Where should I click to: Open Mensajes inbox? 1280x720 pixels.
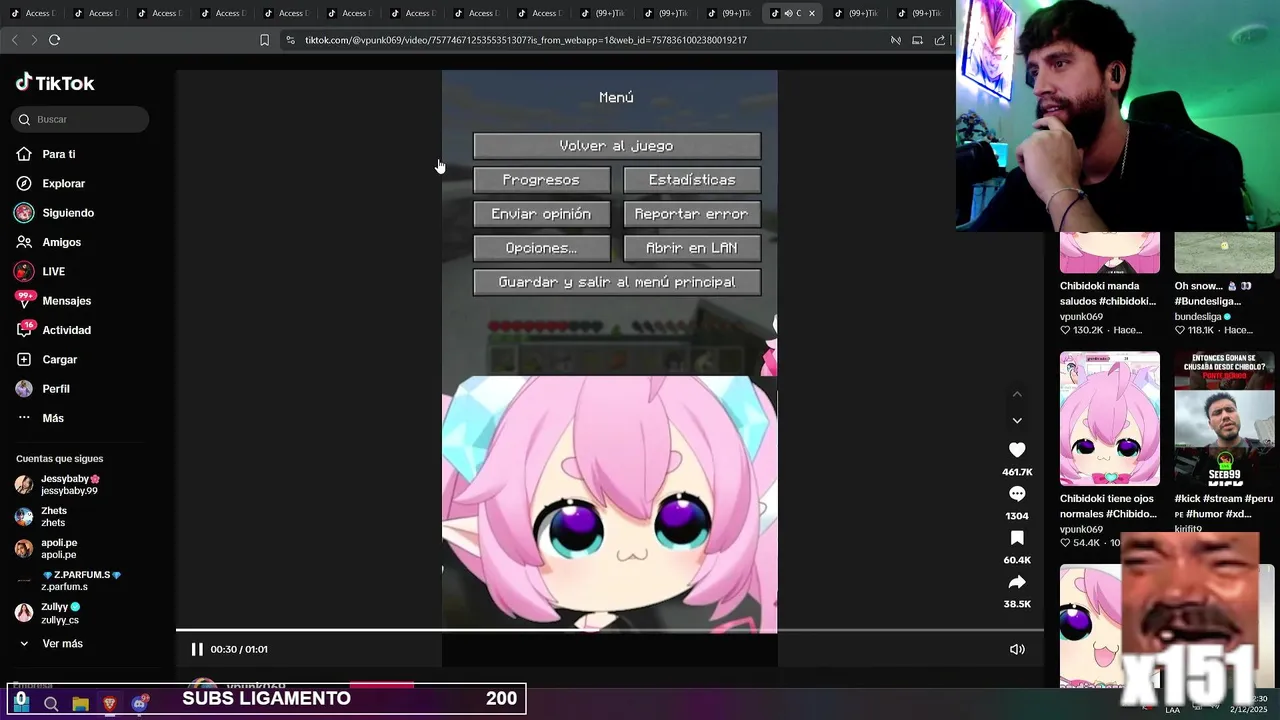[x=66, y=301]
